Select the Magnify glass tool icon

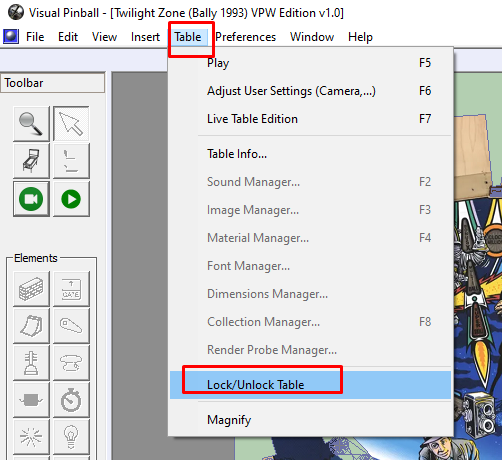click(31, 124)
